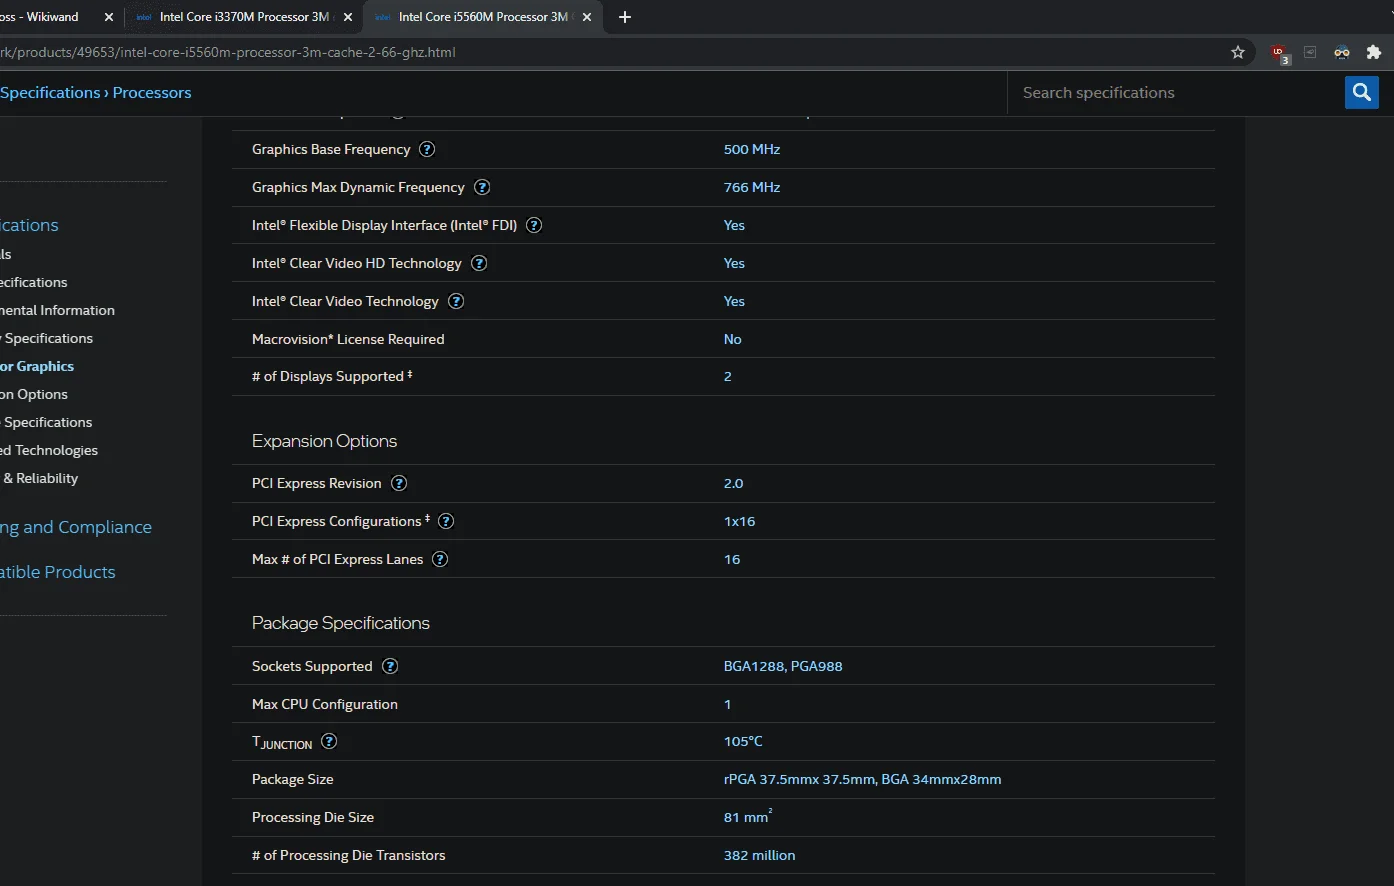Screen dimensions: 1394x886
Task: Open help for Max # of PCI Express Lanes
Action: [x=440, y=559]
